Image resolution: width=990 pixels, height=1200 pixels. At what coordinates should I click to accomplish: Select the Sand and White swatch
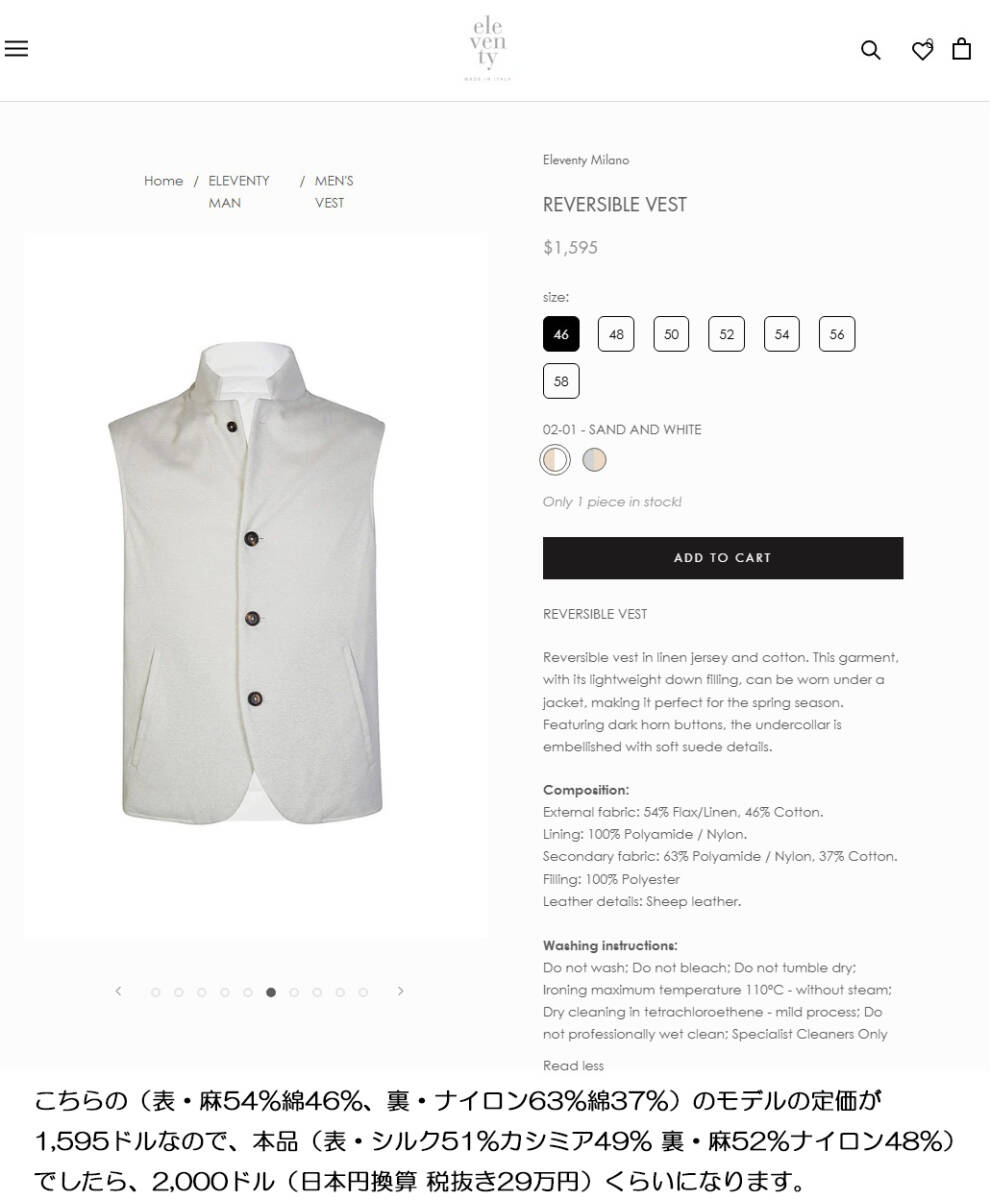[555, 460]
